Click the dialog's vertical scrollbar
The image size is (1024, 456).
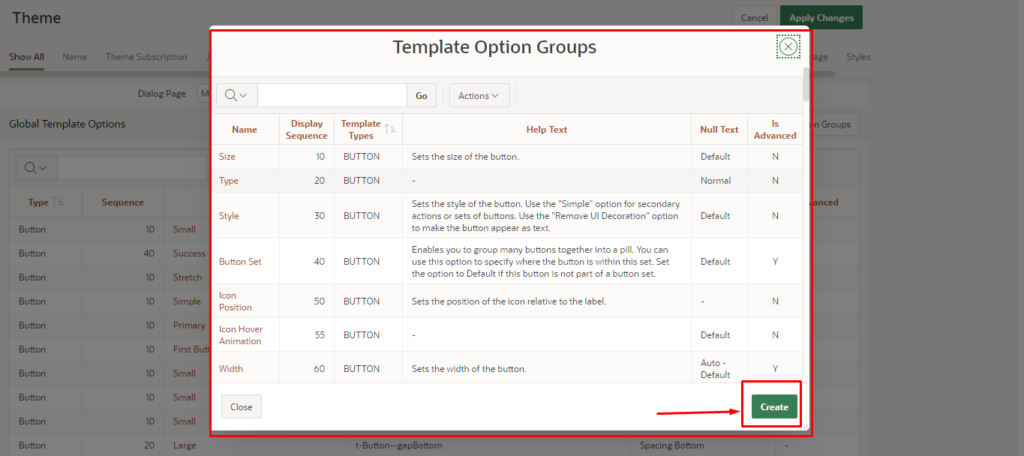coord(806,85)
